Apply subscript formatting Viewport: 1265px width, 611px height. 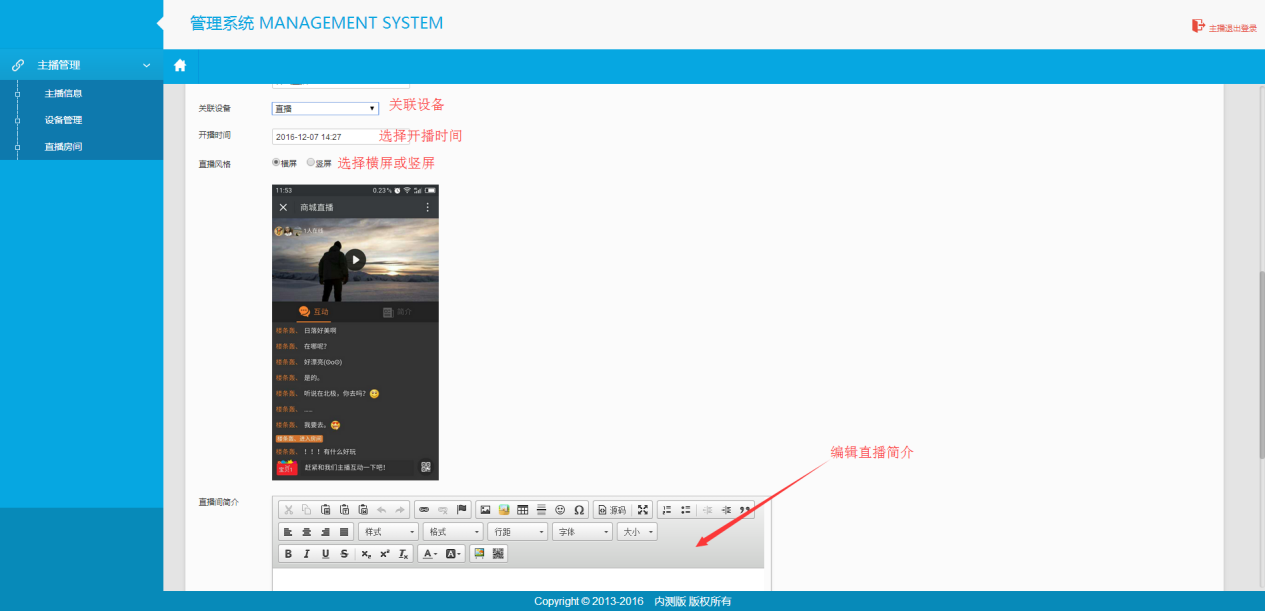point(367,554)
